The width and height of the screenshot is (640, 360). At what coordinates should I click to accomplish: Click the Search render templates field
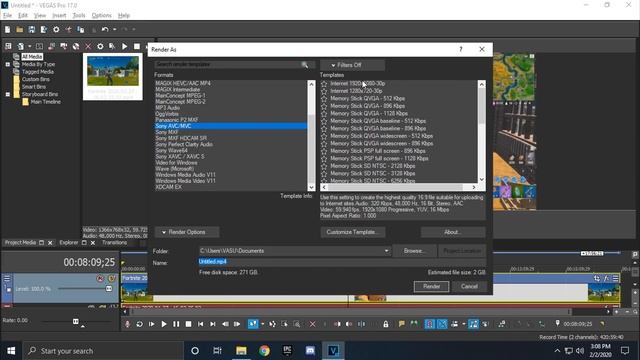[229, 64]
